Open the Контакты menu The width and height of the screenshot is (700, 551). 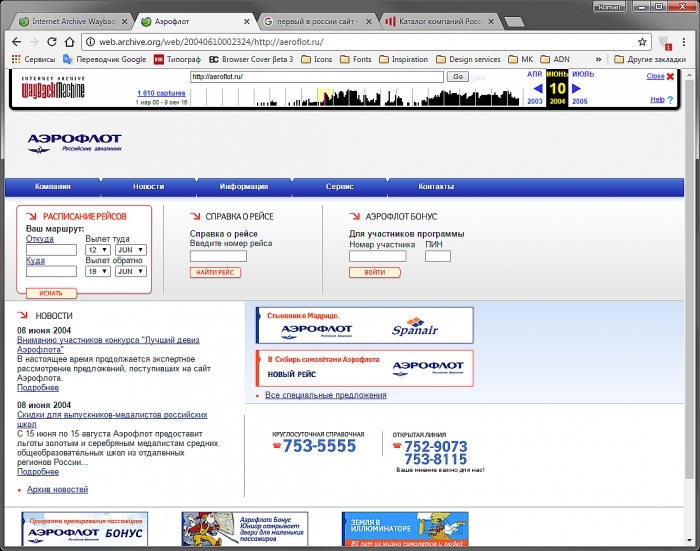pos(436,187)
